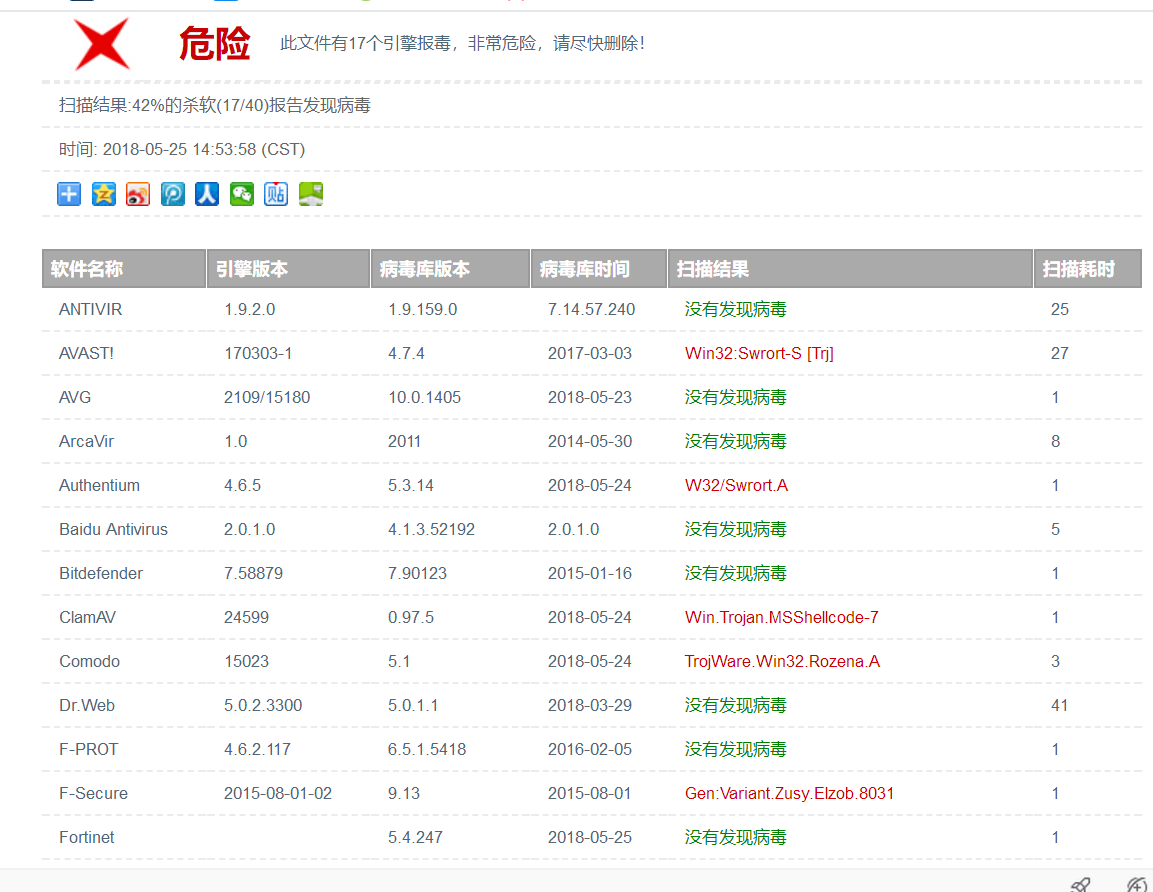Open the blue plus more-sharing icon

(69, 194)
